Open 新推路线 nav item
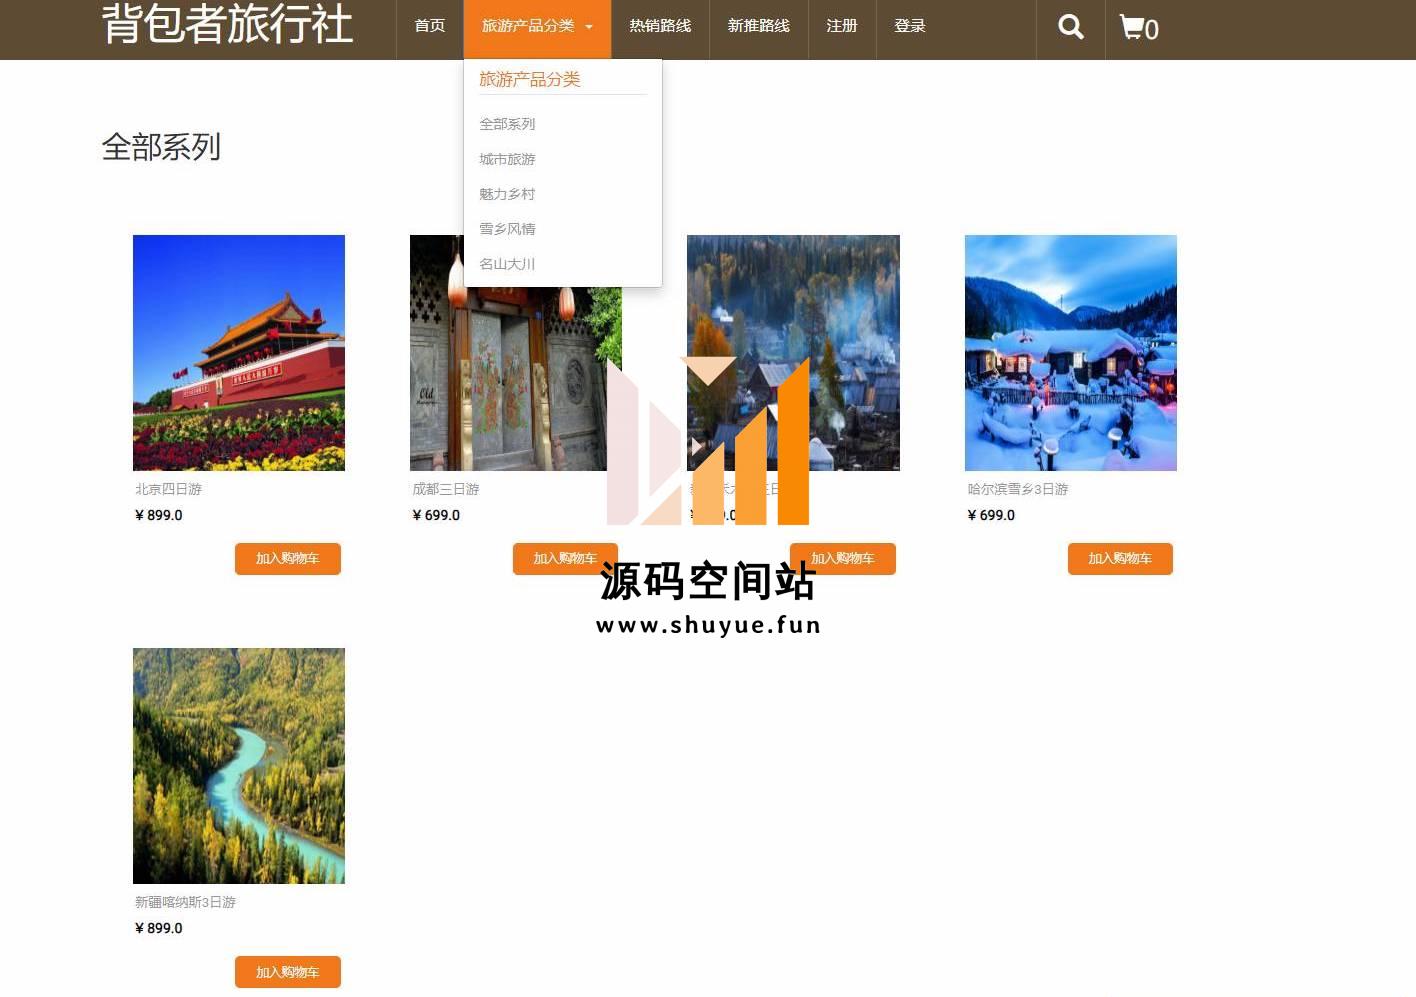 [x=759, y=26]
